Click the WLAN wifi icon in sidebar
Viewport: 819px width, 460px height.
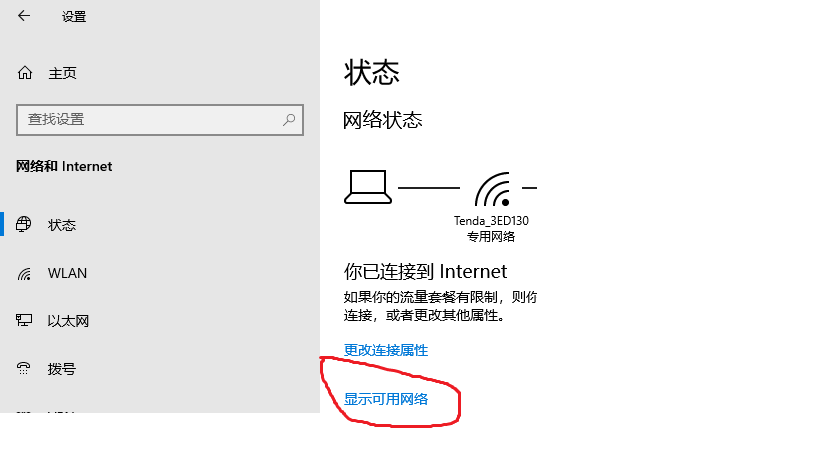pyautogui.click(x=24, y=274)
